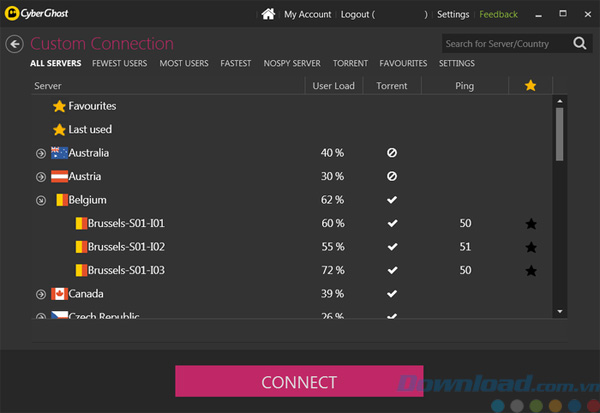Click the star icon beside Favourites
Image resolution: width=600 pixels, height=413 pixels.
[x=59, y=106]
